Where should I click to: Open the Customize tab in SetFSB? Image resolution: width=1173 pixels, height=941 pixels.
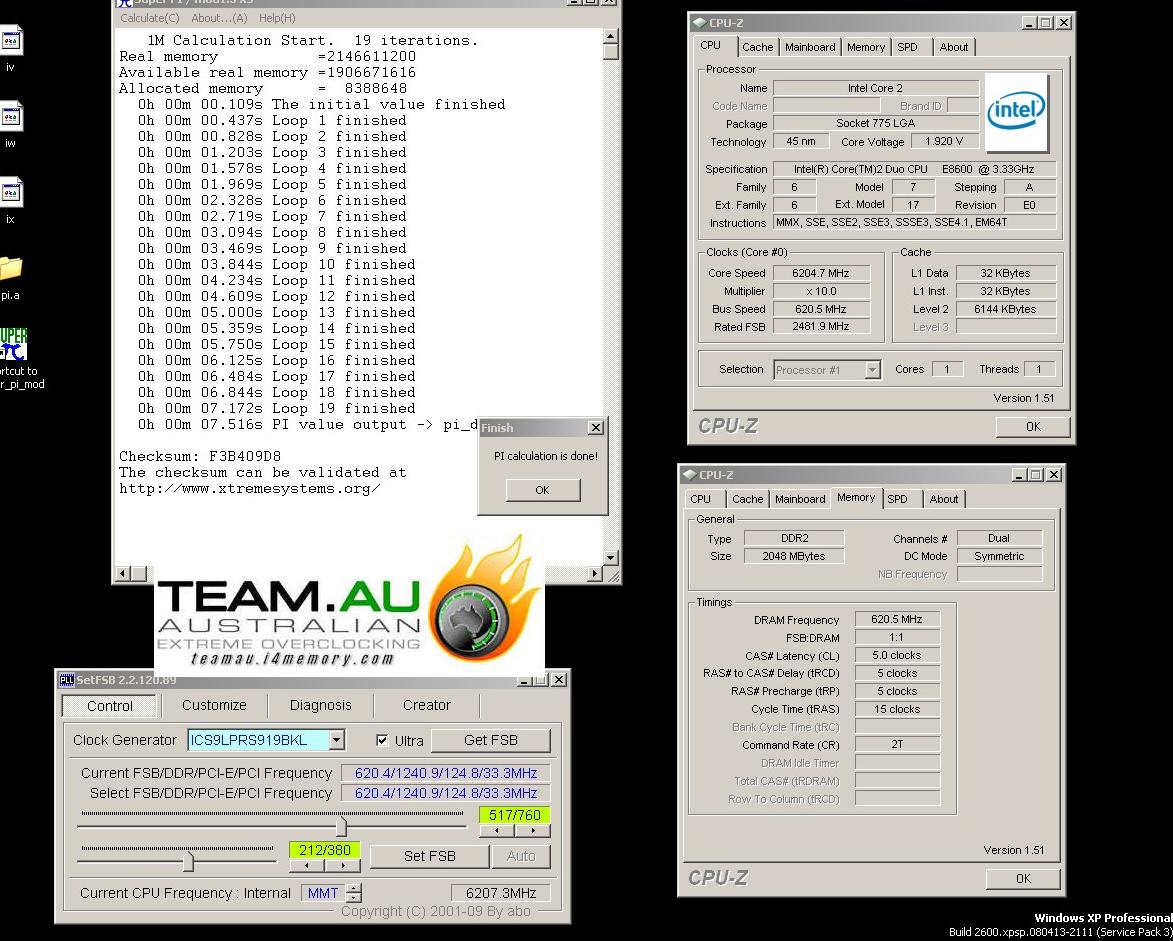point(214,705)
